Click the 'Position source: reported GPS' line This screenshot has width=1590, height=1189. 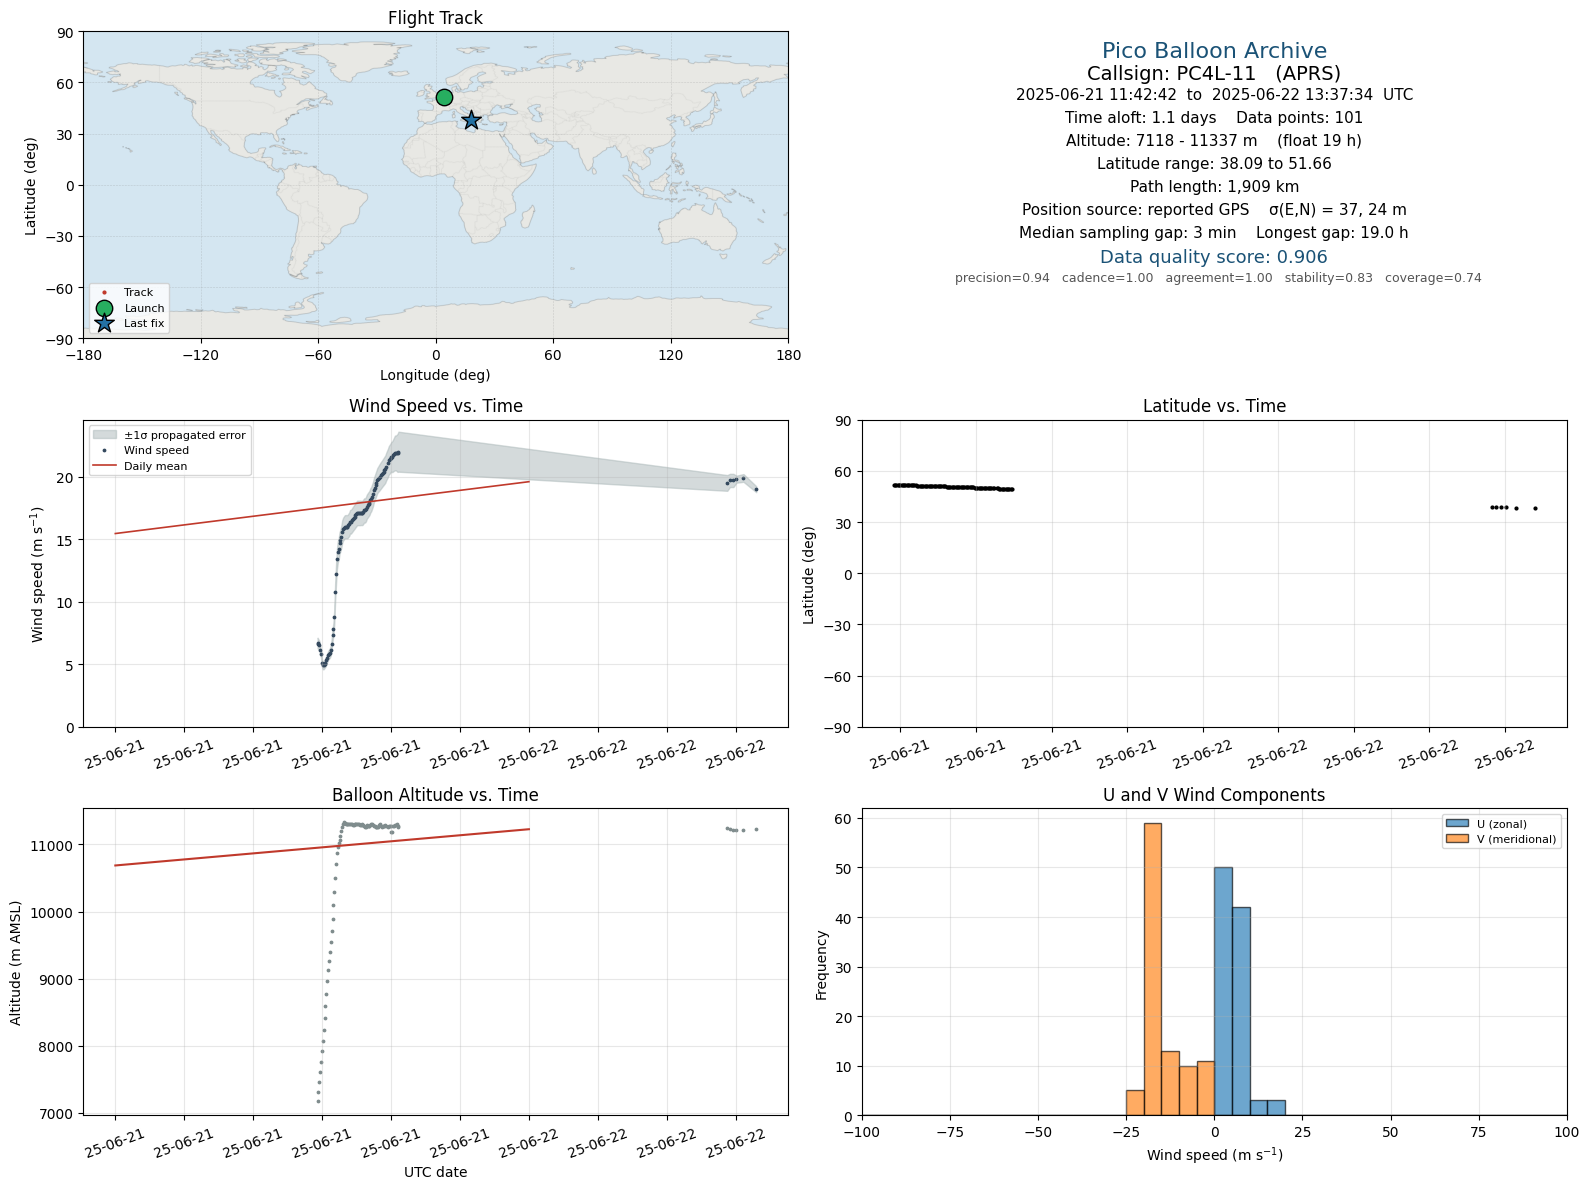coord(1214,210)
